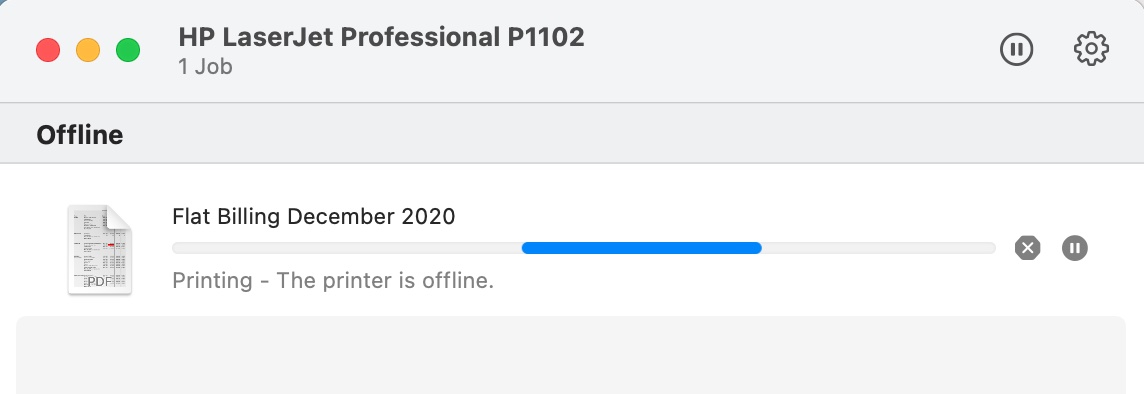
Task: Click the Offline status header
Action: pos(80,135)
